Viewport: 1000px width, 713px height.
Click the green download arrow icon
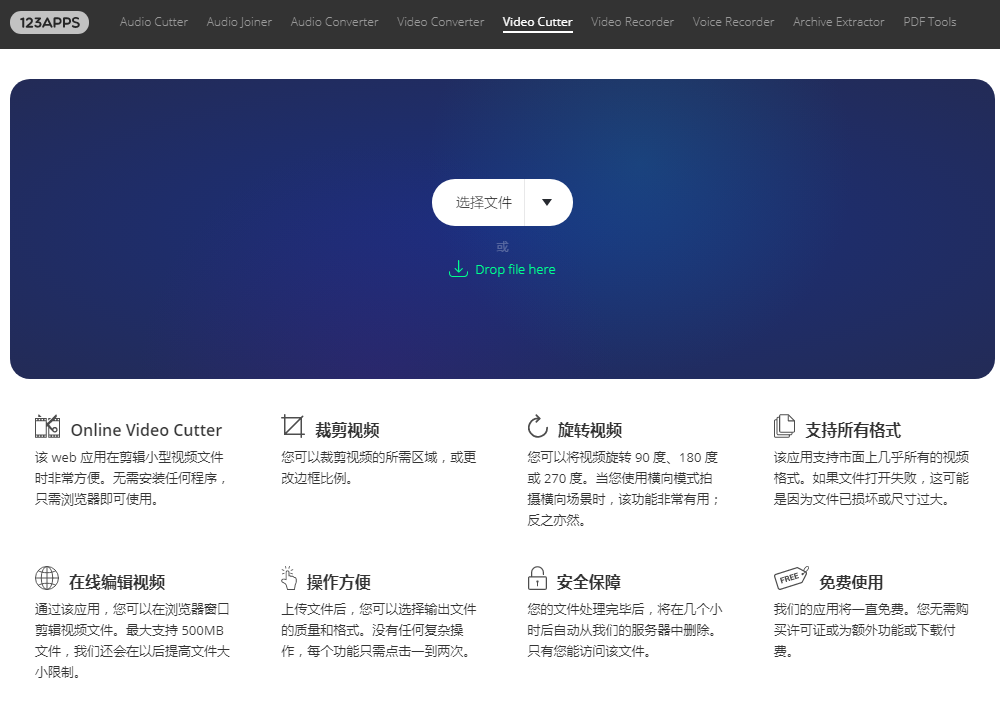tap(459, 269)
